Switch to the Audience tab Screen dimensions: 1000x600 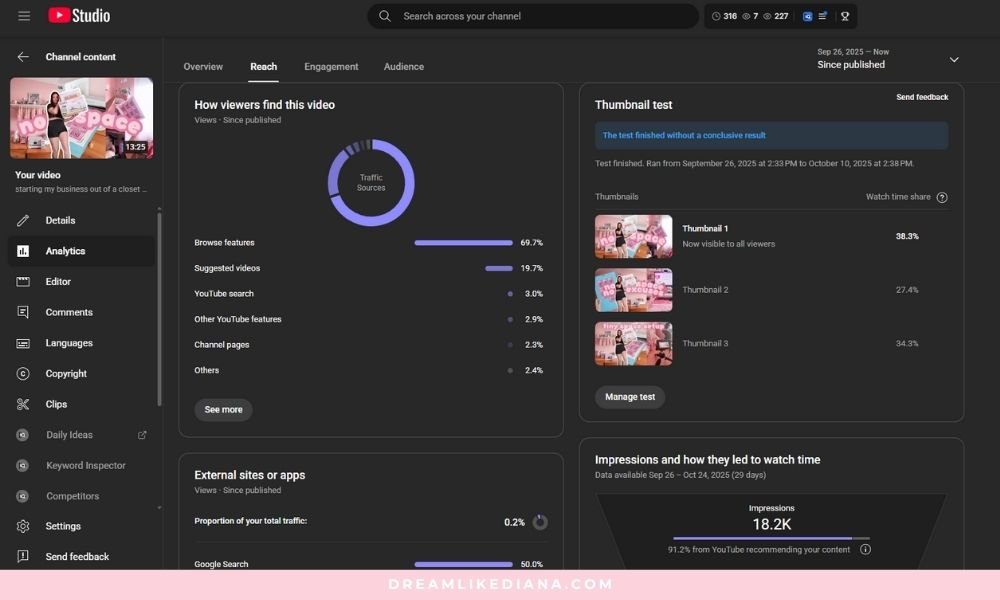(404, 66)
